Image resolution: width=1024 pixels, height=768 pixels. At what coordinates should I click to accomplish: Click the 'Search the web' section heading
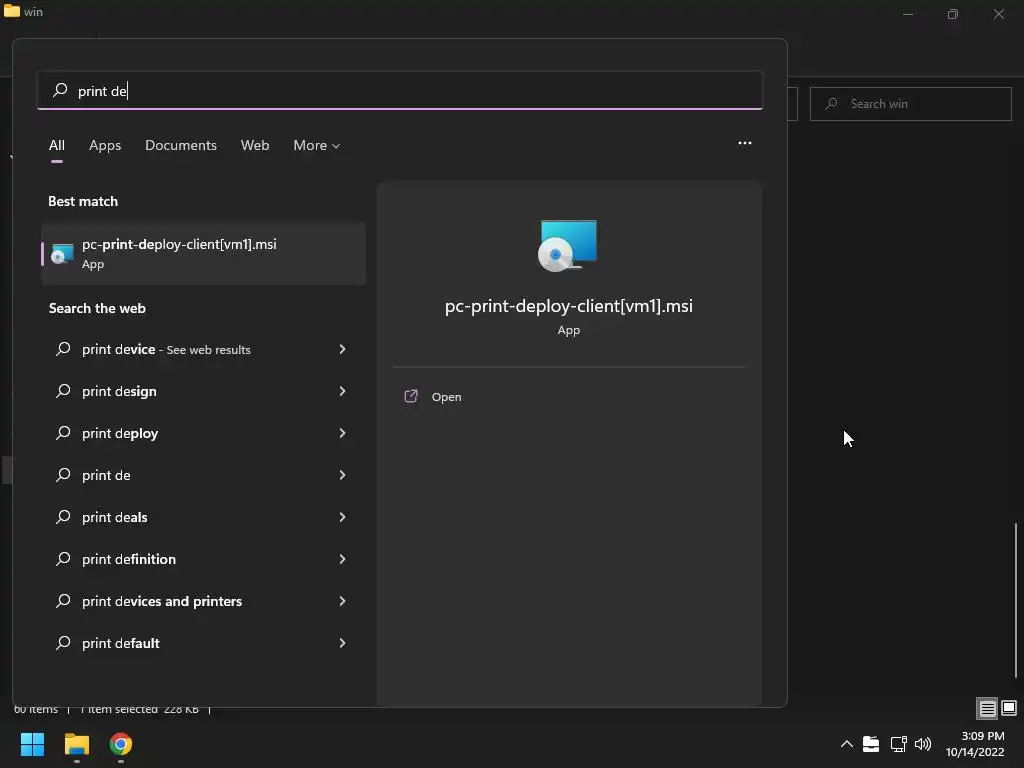click(x=97, y=308)
